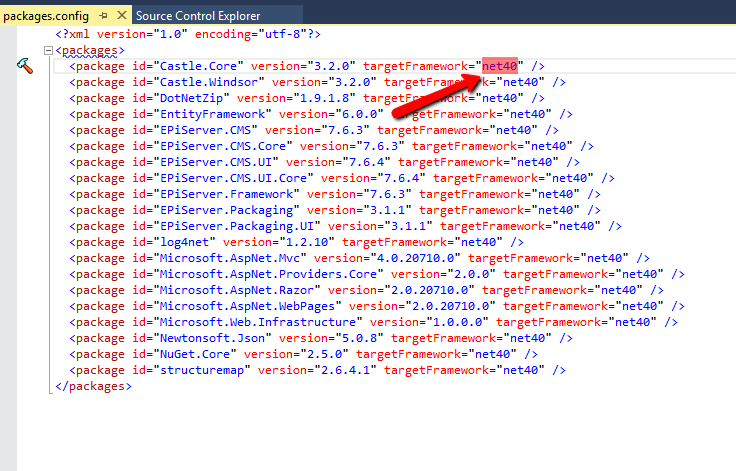736x471 pixels.
Task: Click the Microsoft.AspNet.Mvc package id
Action: pos(230,258)
